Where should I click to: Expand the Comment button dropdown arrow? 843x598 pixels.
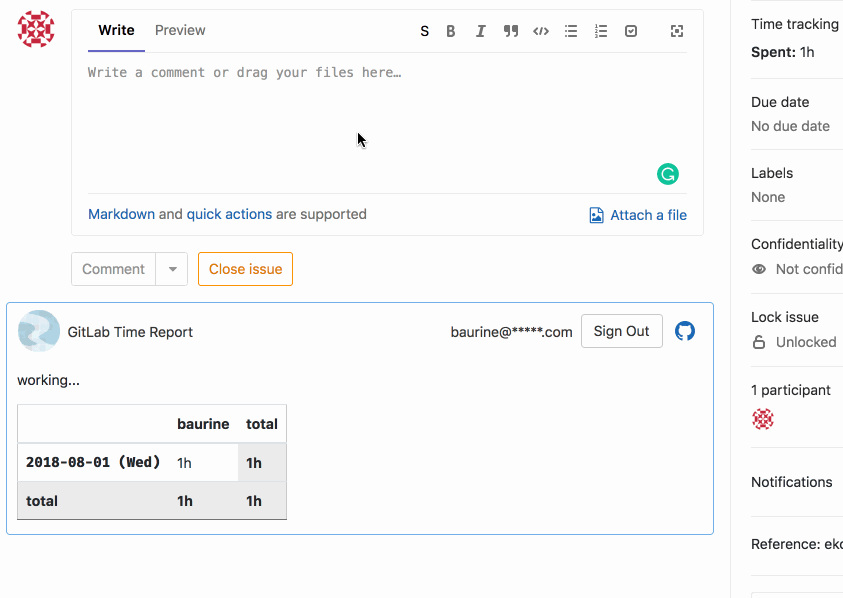(x=172, y=269)
